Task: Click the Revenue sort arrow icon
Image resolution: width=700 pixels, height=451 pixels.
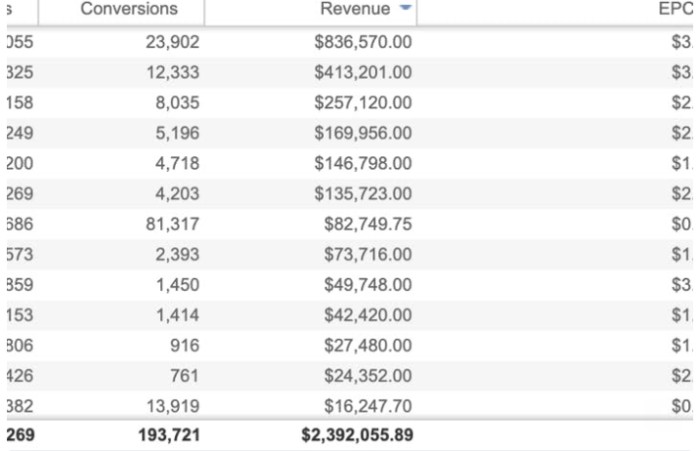Action: pos(405,7)
